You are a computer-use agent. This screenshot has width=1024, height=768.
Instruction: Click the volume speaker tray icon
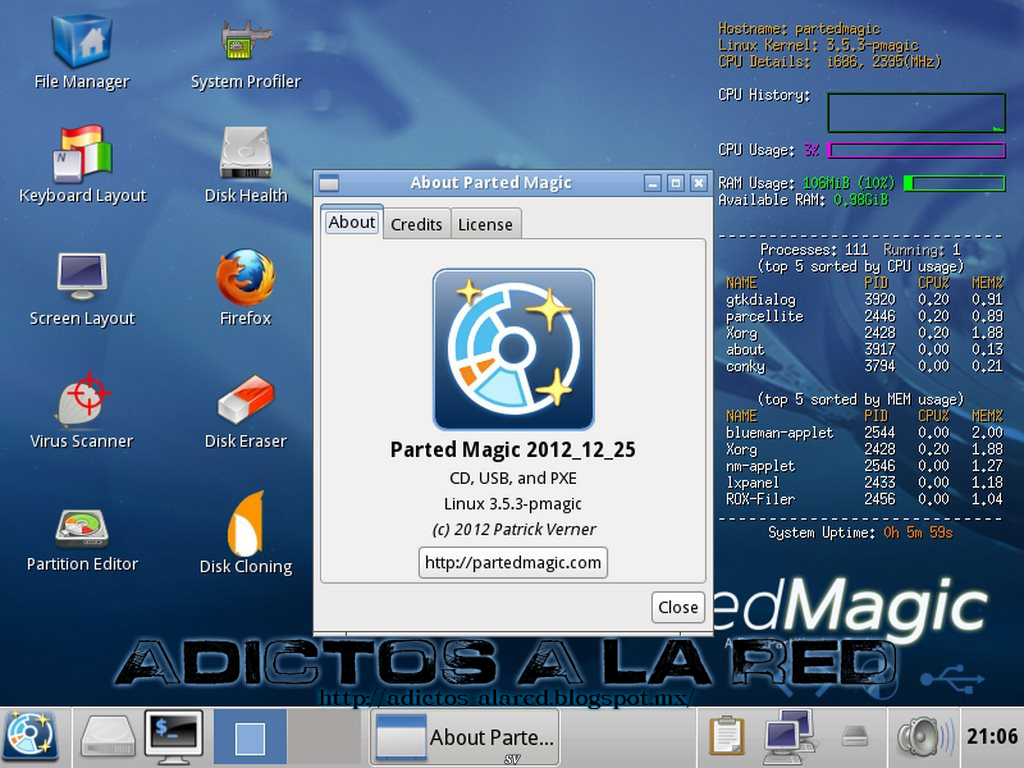click(x=923, y=738)
